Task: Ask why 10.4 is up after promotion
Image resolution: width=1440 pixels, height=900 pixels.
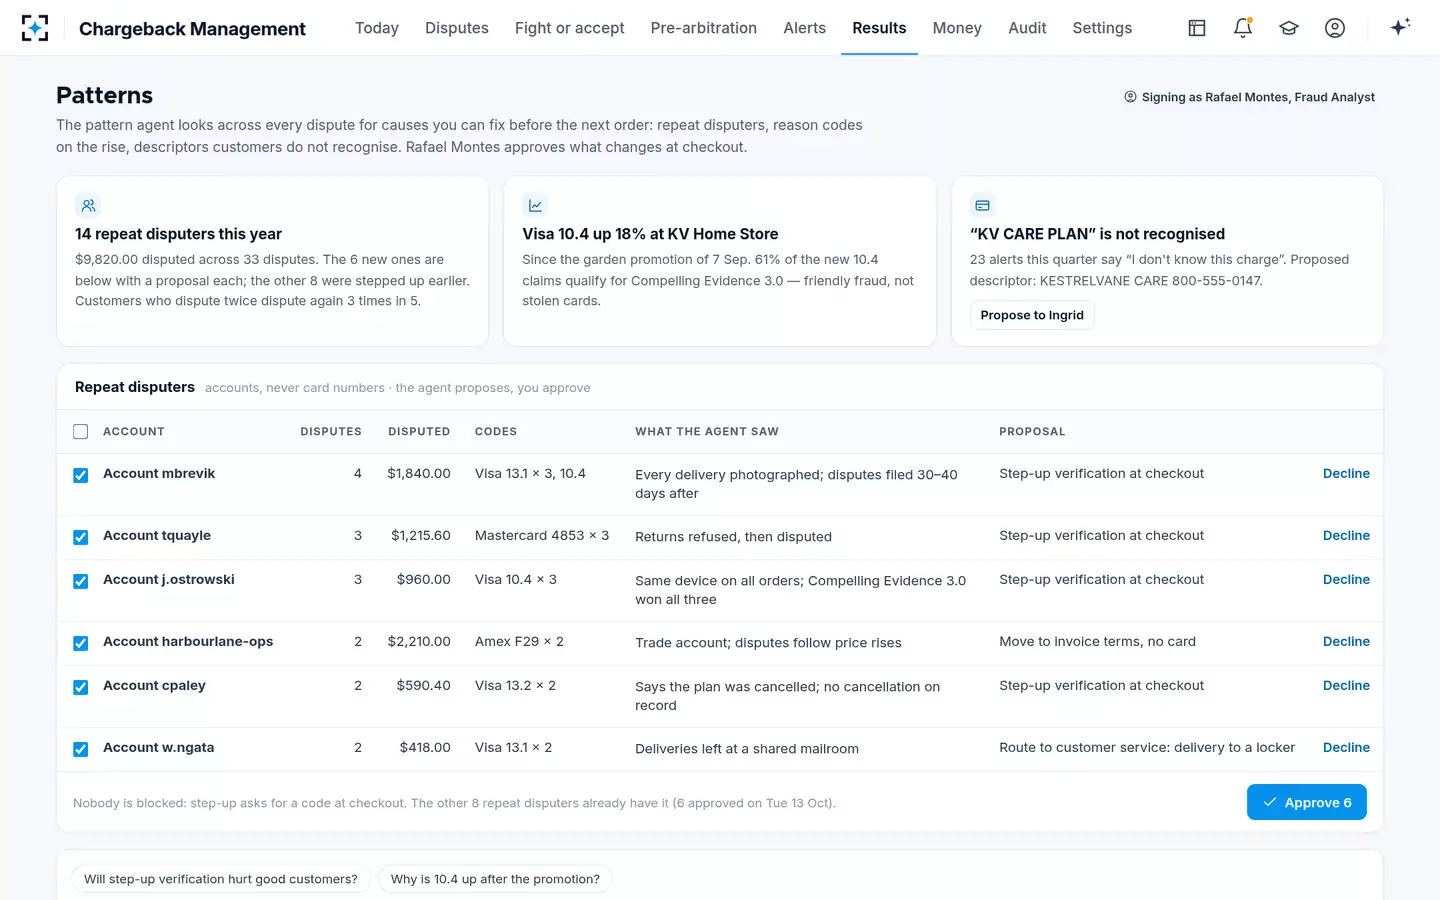Action: coord(495,879)
